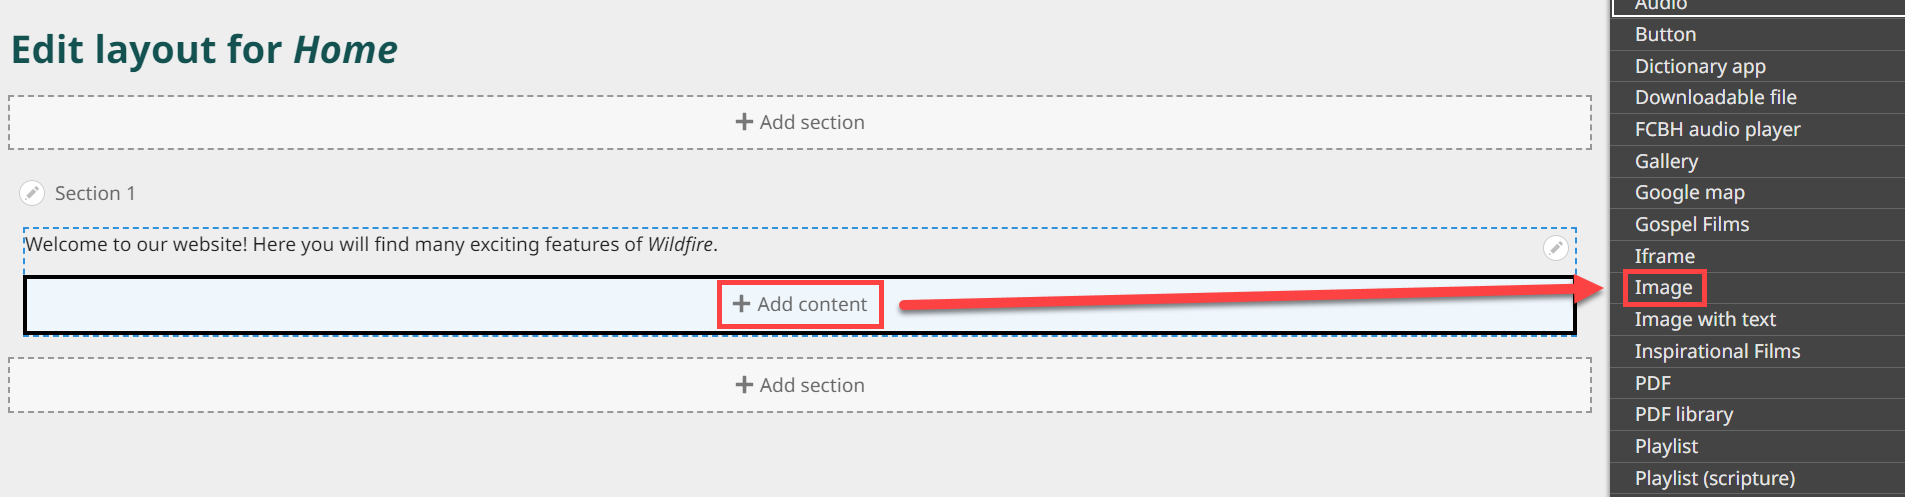Image resolution: width=1905 pixels, height=497 pixels.
Task: Select Playlist (scripture) option
Action: coord(1714,479)
